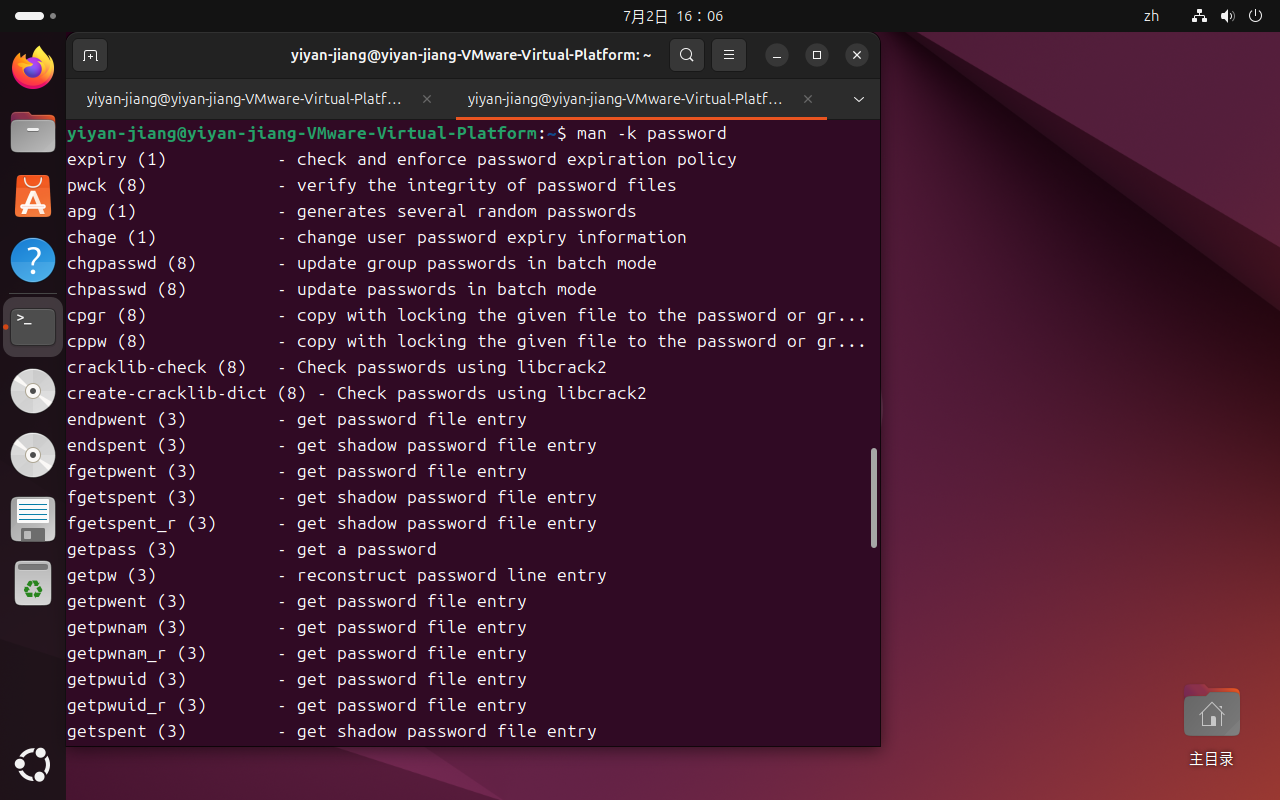The height and width of the screenshot is (800, 1280).
Task: Click the 'pwck (8)' entry
Action: point(107,185)
